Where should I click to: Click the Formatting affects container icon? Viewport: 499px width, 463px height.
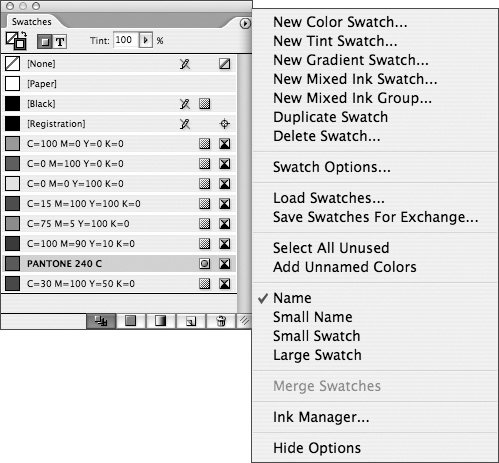45,42
